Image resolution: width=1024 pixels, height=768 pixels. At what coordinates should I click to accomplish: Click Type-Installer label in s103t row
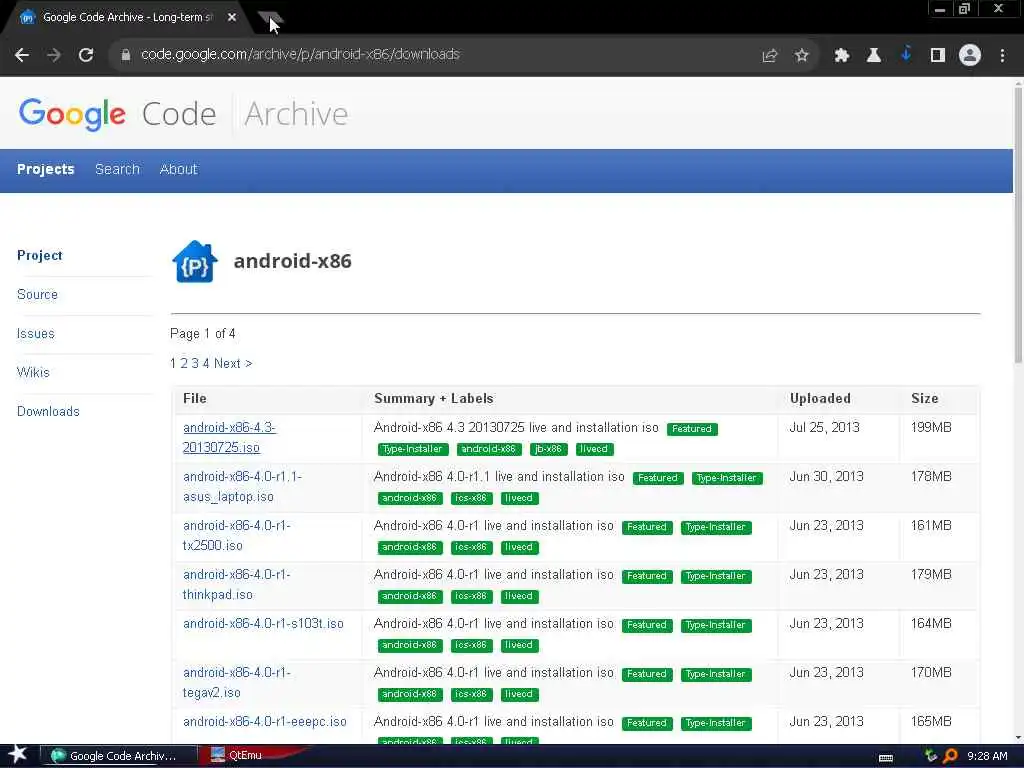716,625
